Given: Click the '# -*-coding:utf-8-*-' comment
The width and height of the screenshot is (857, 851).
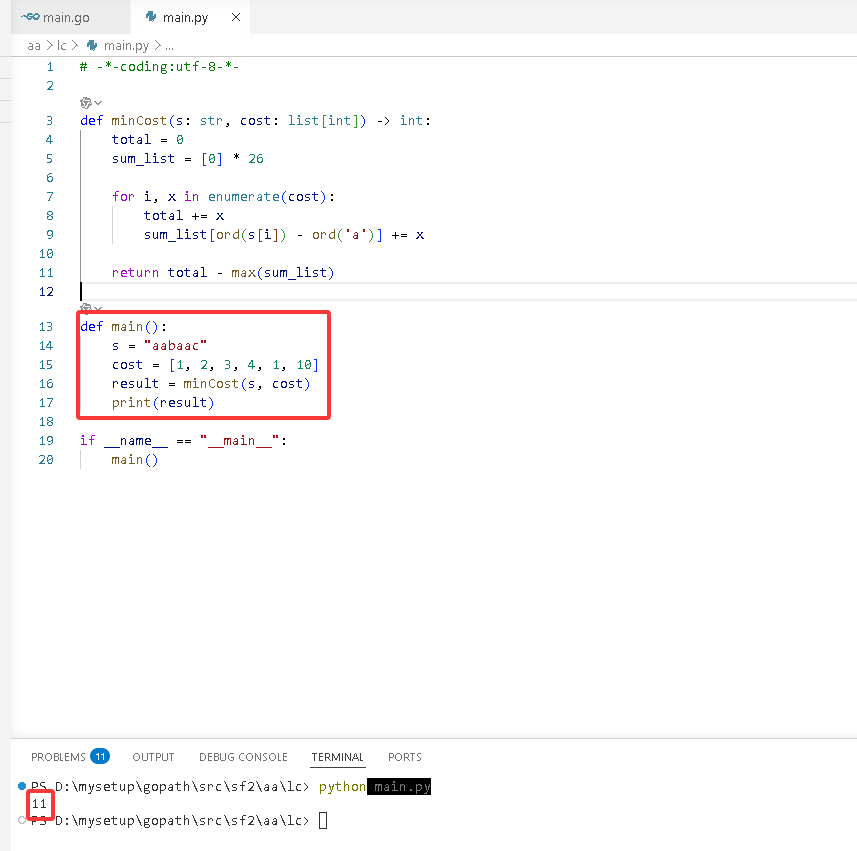Looking at the screenshot, I should coord(159,67).
